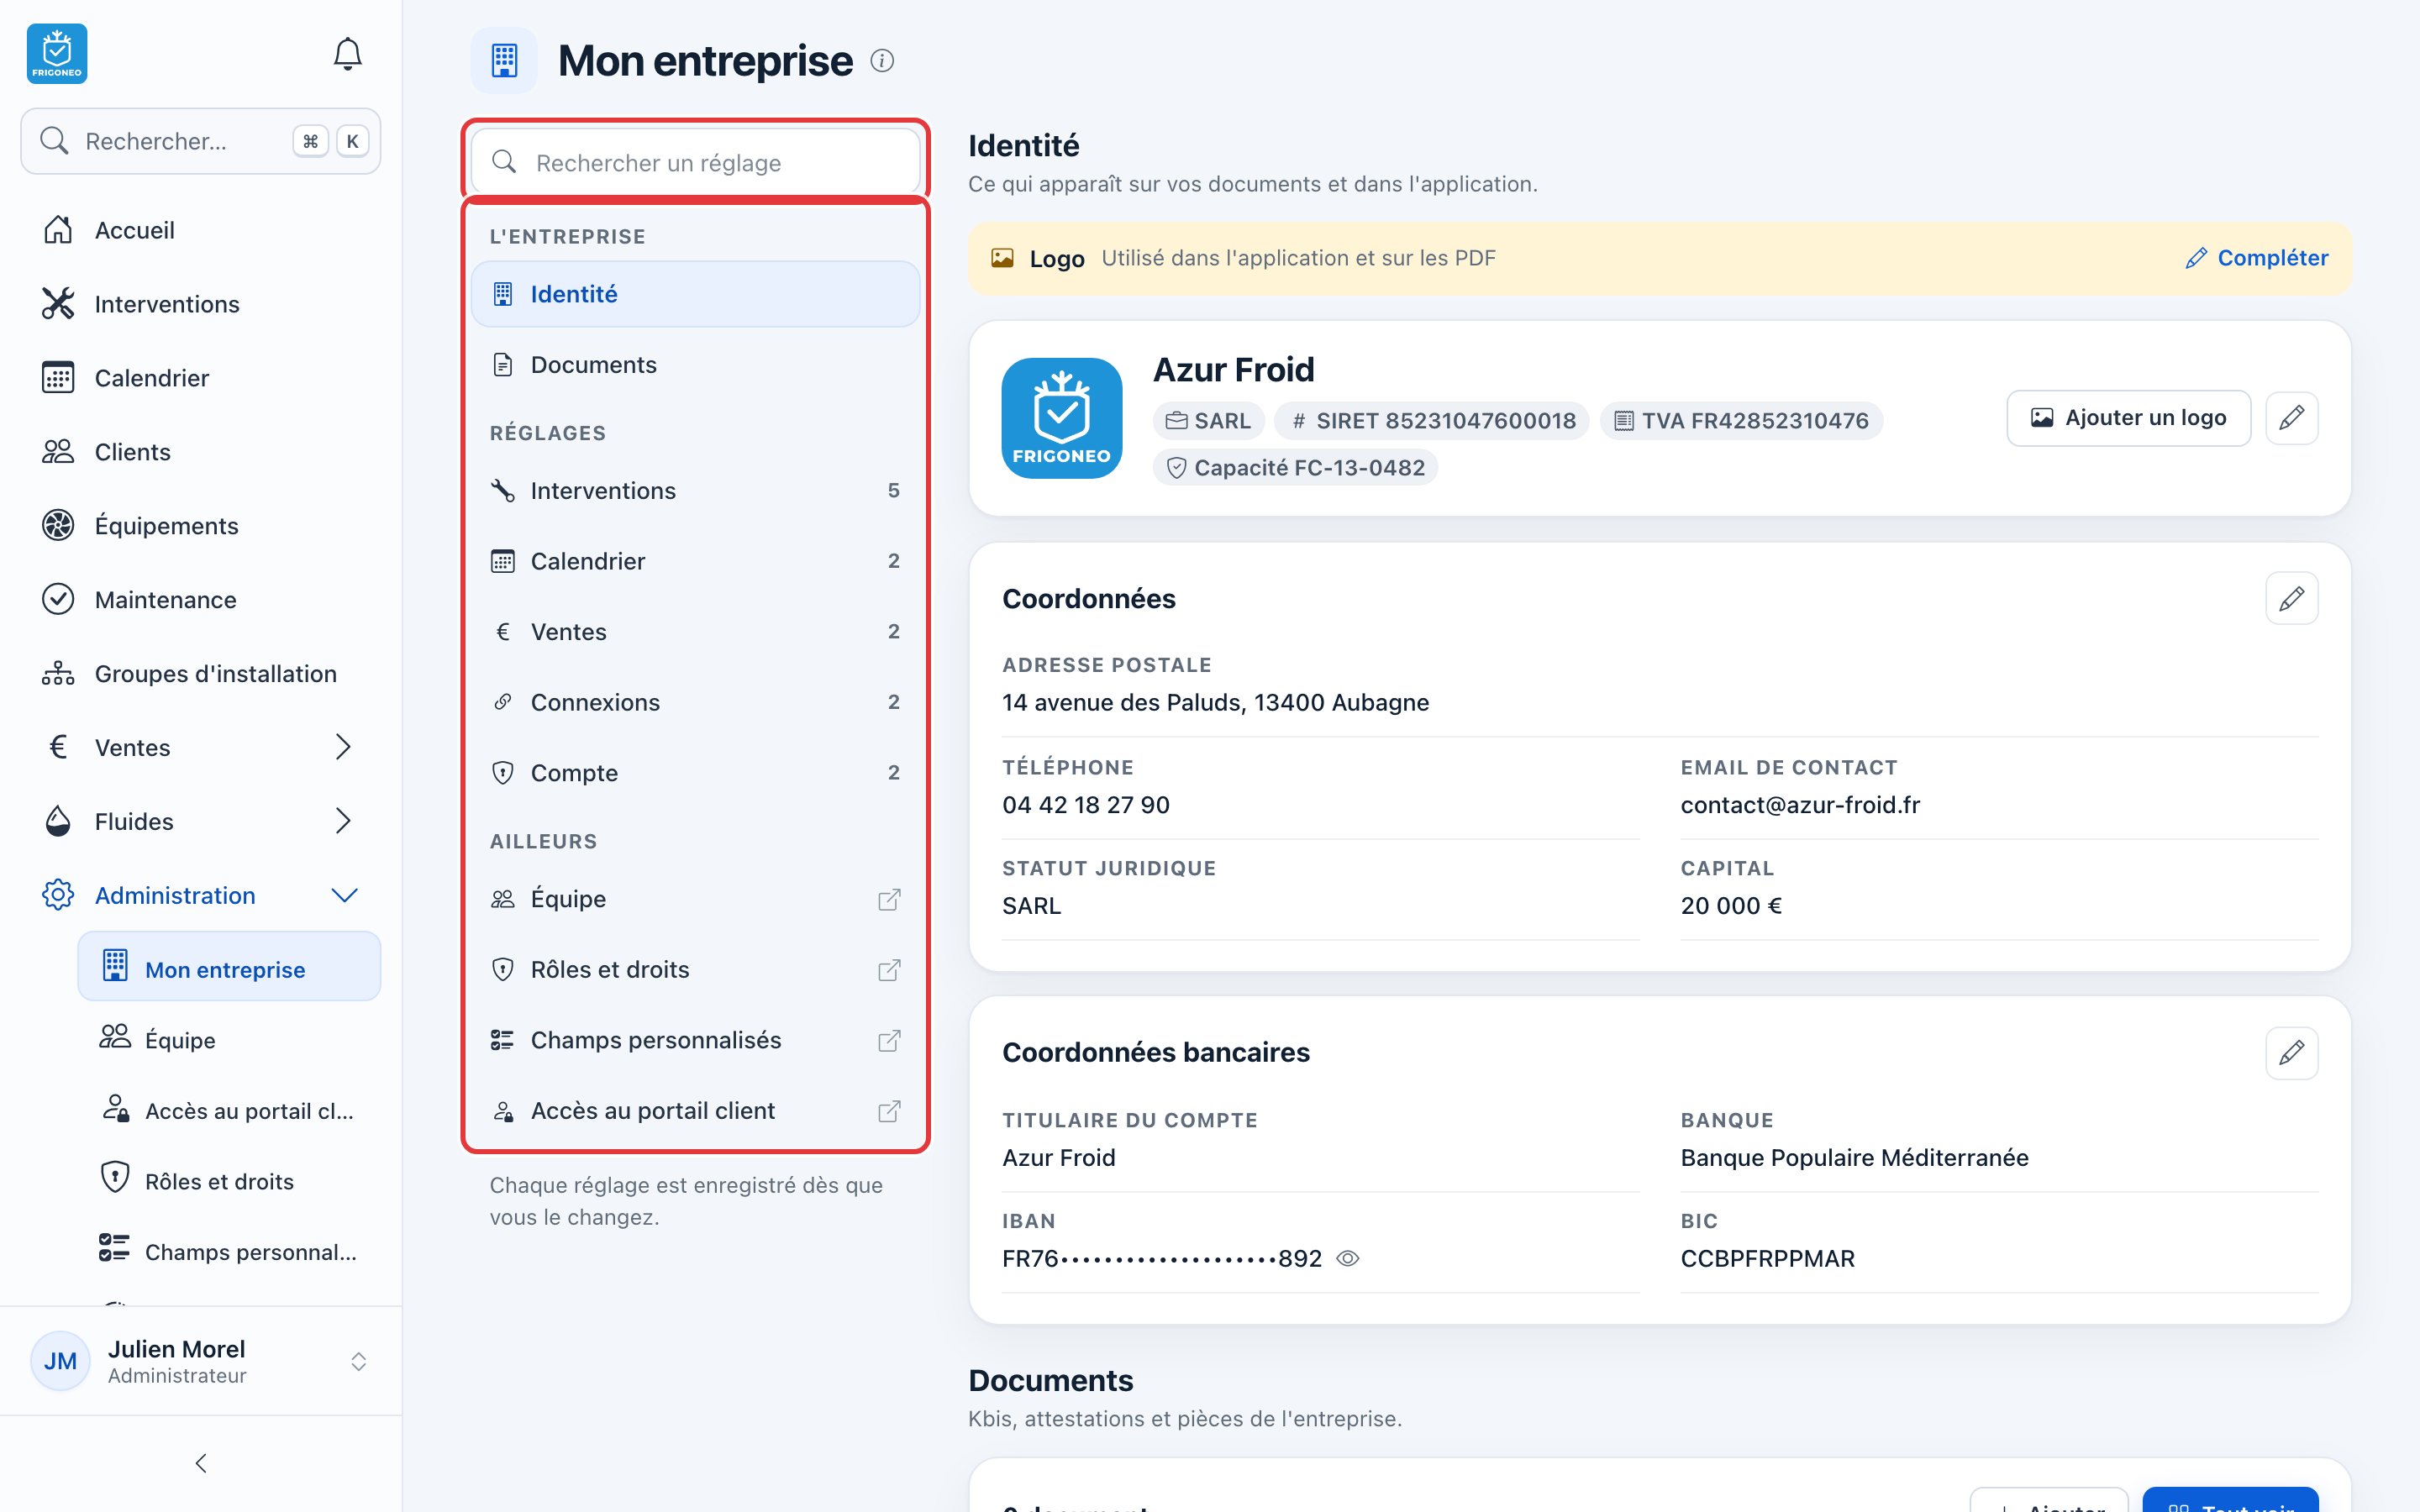2420x1512 pixels.
Task: Focus the global Rechercher search box
Action: (x=201, y=141)
